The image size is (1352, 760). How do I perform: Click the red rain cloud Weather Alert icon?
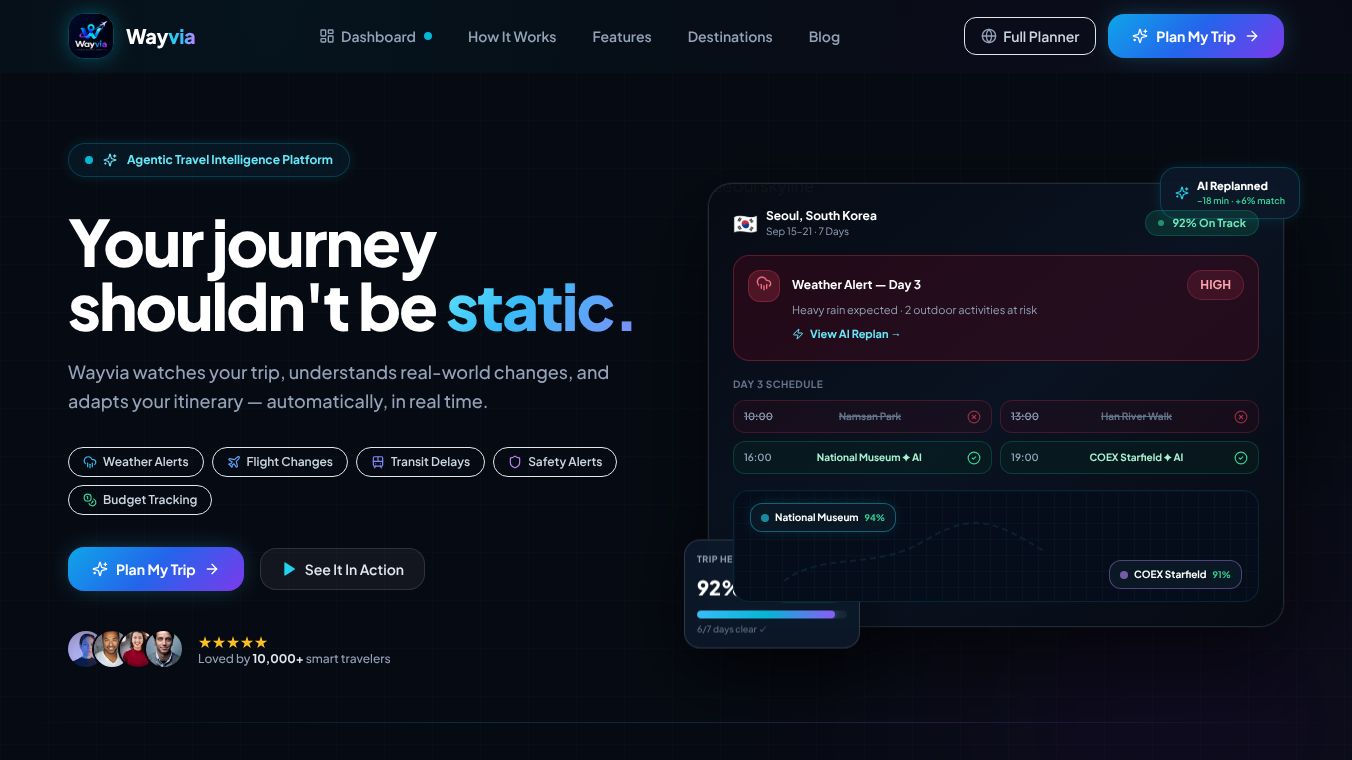[x=764, y=286]
